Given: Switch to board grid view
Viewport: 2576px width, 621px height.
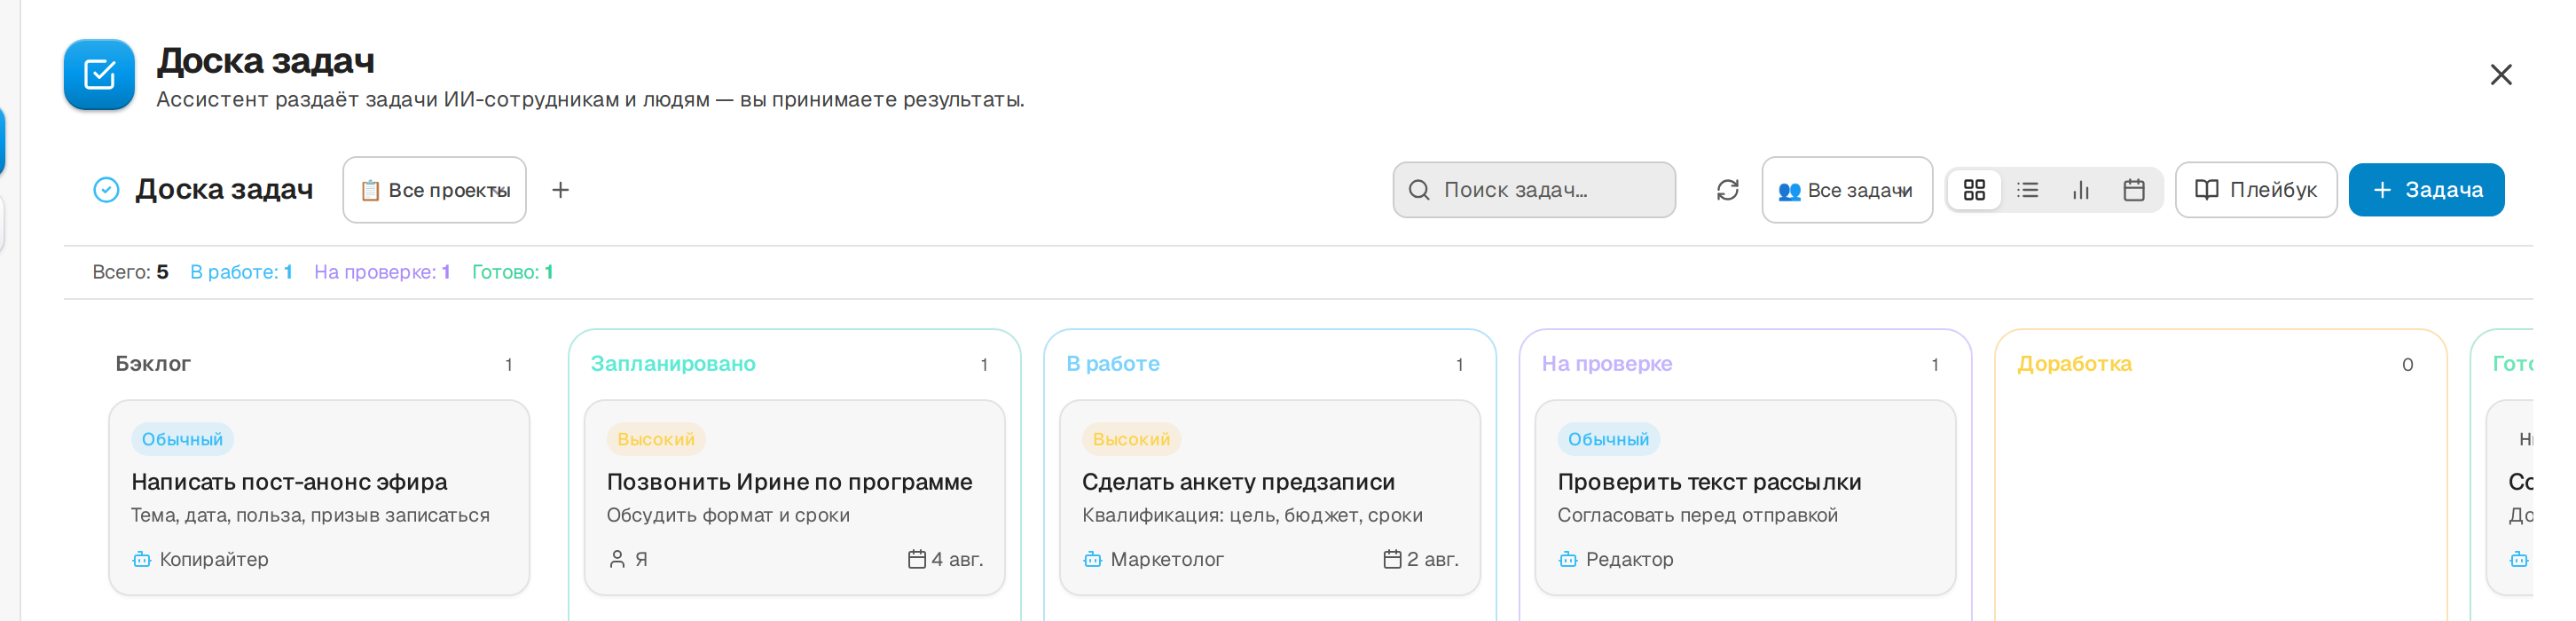Looking at the screenshot, I should (1973, 190).
